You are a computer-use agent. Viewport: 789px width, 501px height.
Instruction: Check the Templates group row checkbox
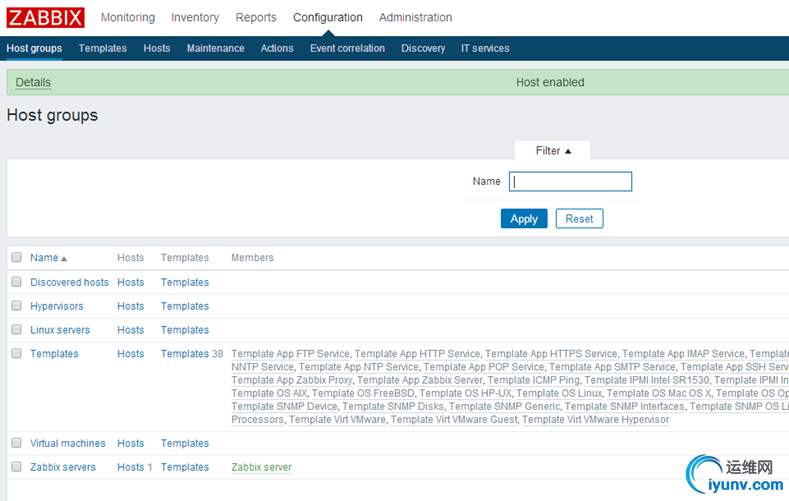17,353
